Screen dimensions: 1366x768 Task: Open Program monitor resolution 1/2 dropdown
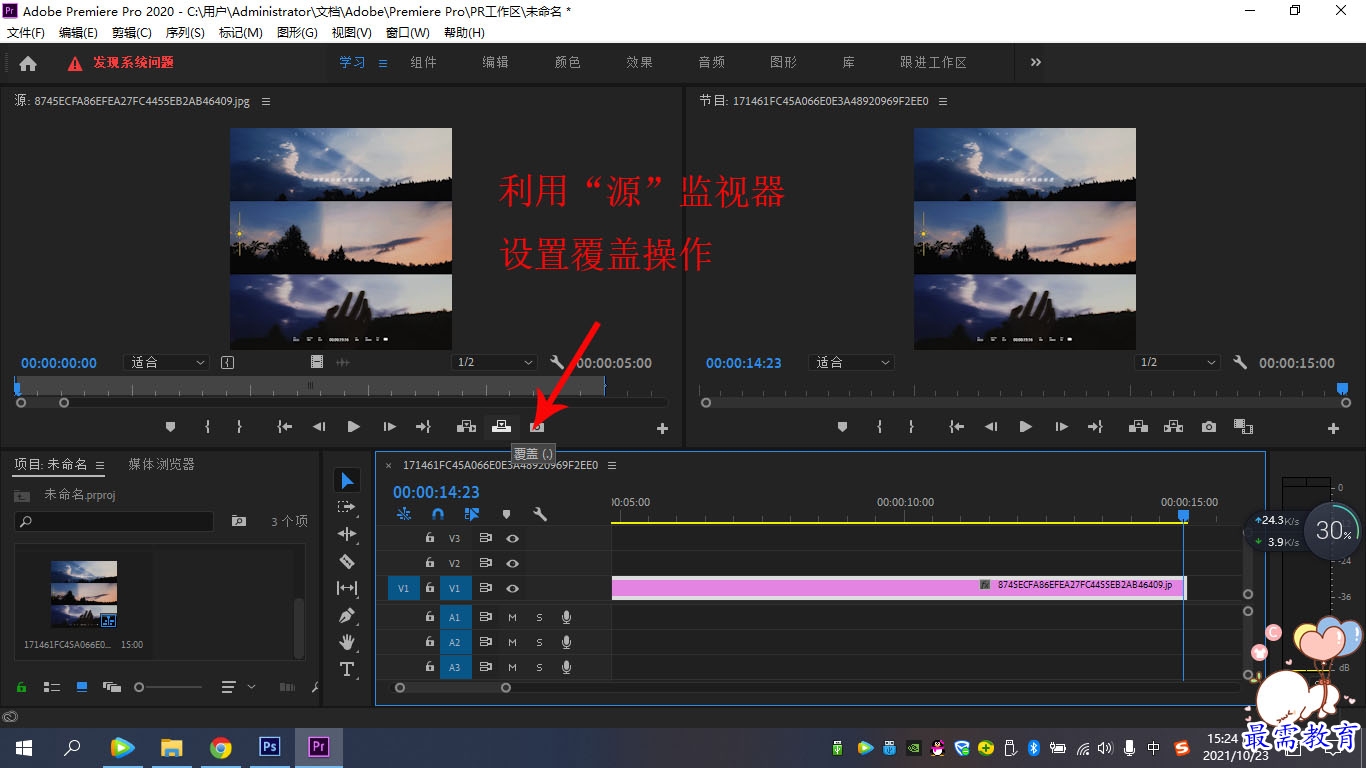(1178, 362)
